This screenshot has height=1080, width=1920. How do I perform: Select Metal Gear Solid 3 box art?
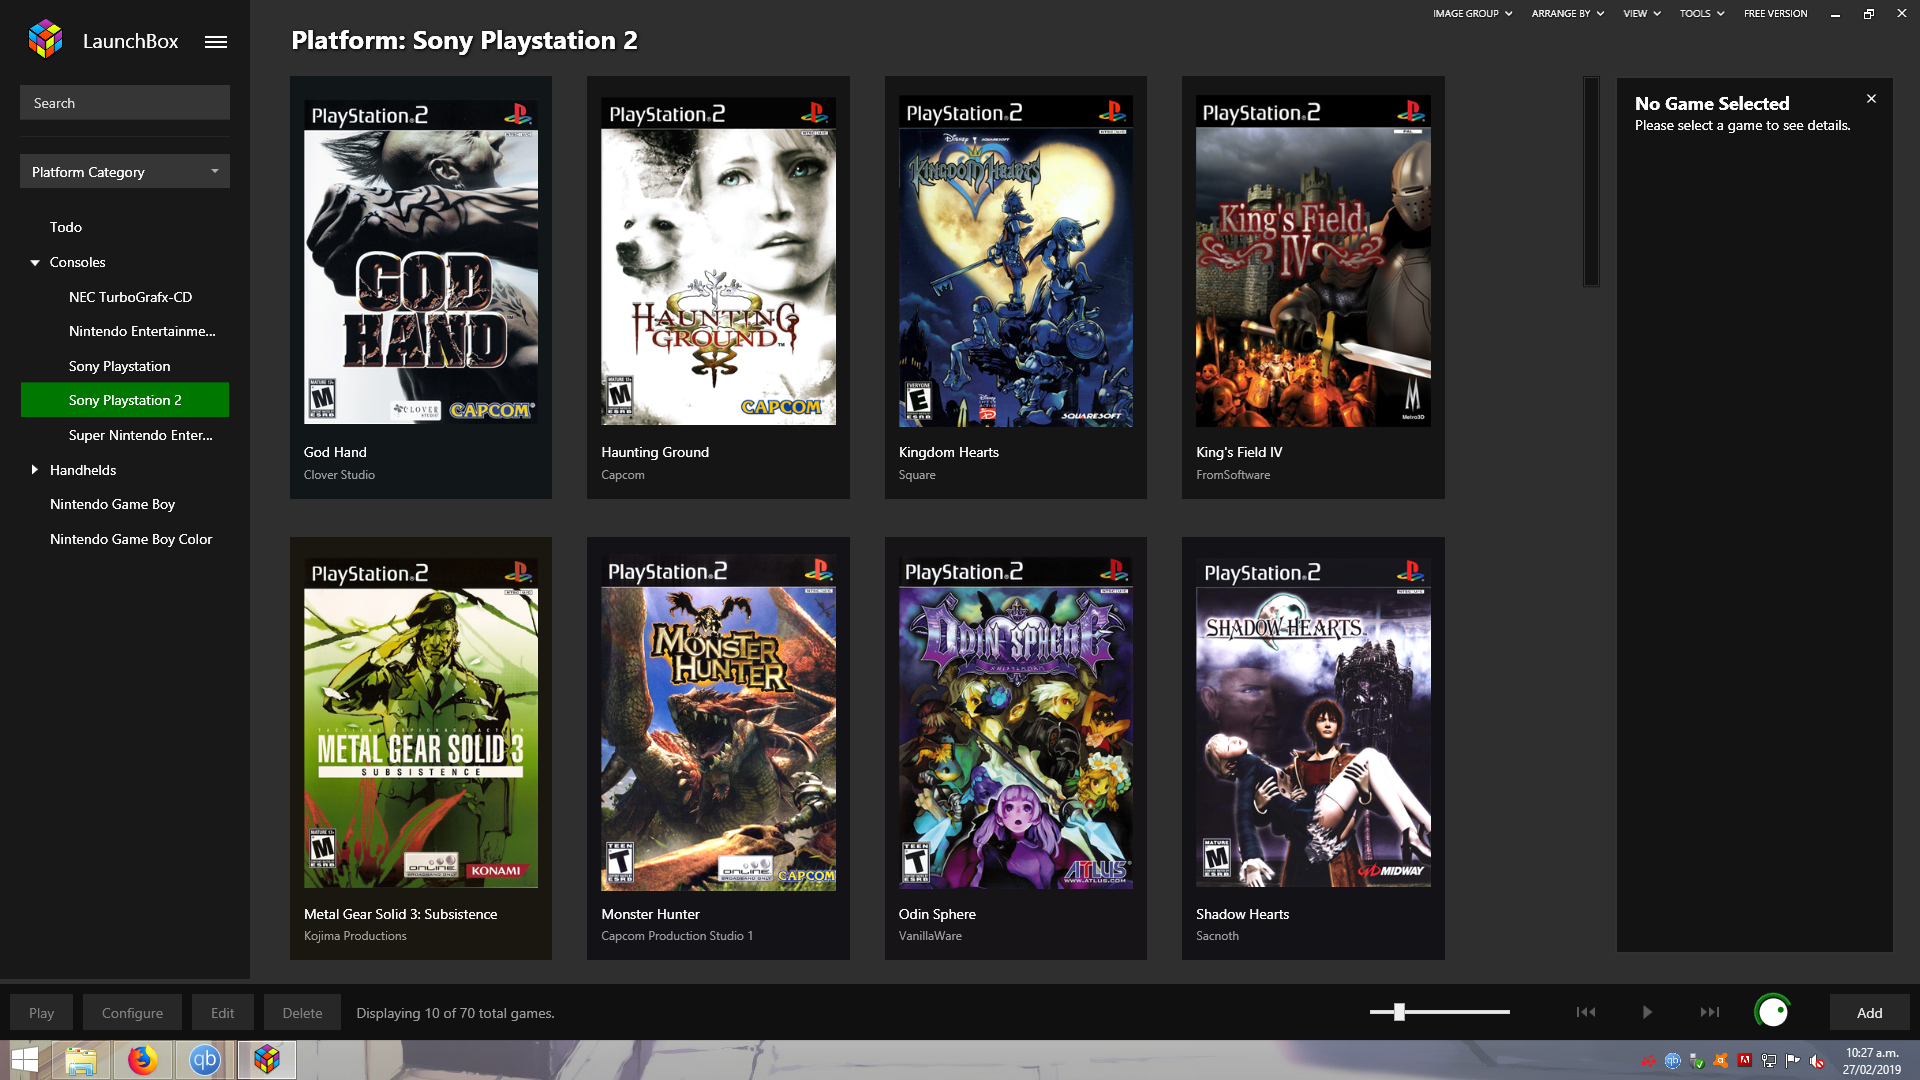[x=421, y=723]
